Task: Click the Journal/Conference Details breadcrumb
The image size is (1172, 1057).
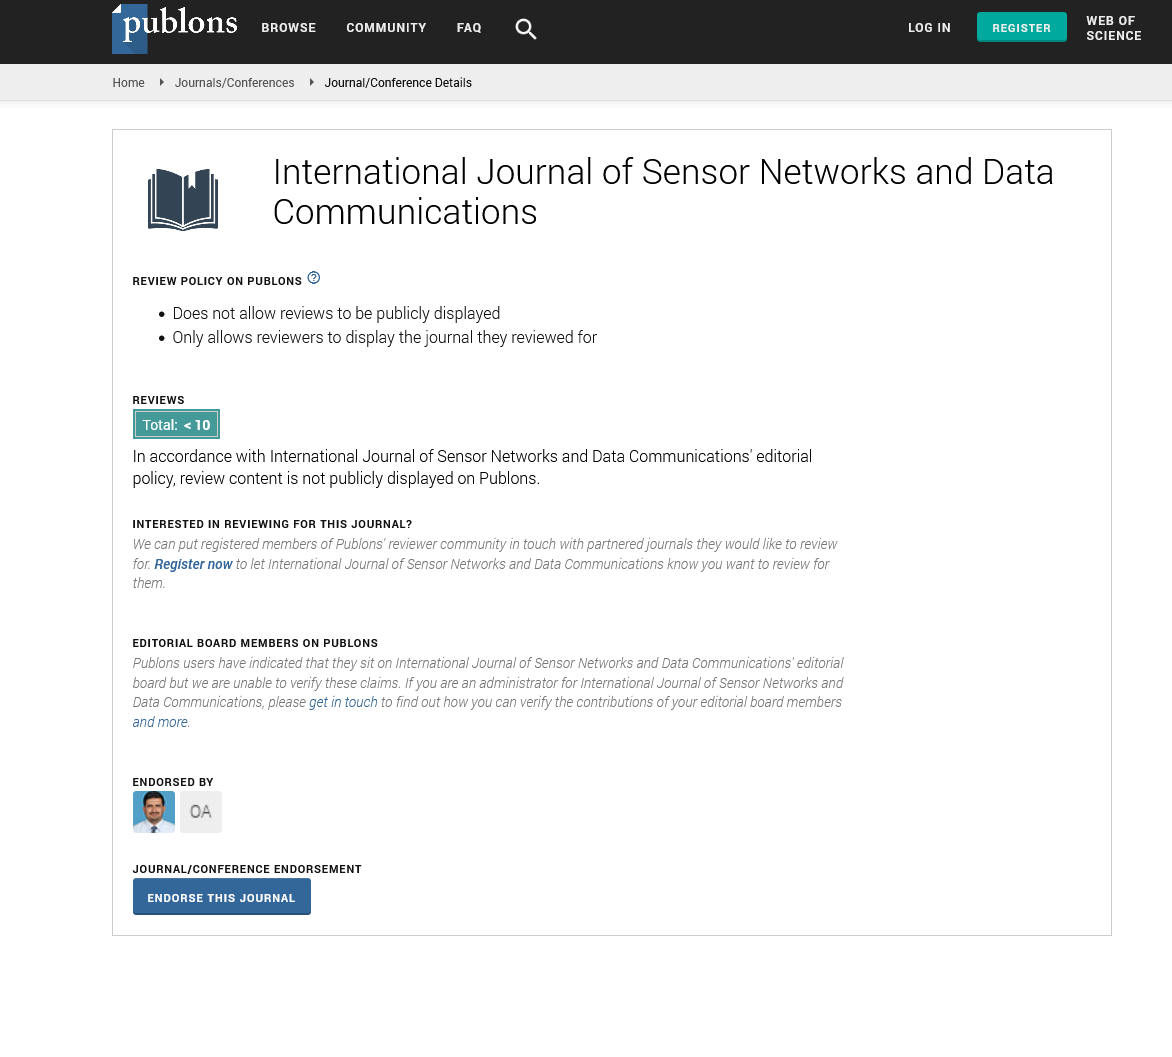Action: pyautogui.click(x=398, y=83)
